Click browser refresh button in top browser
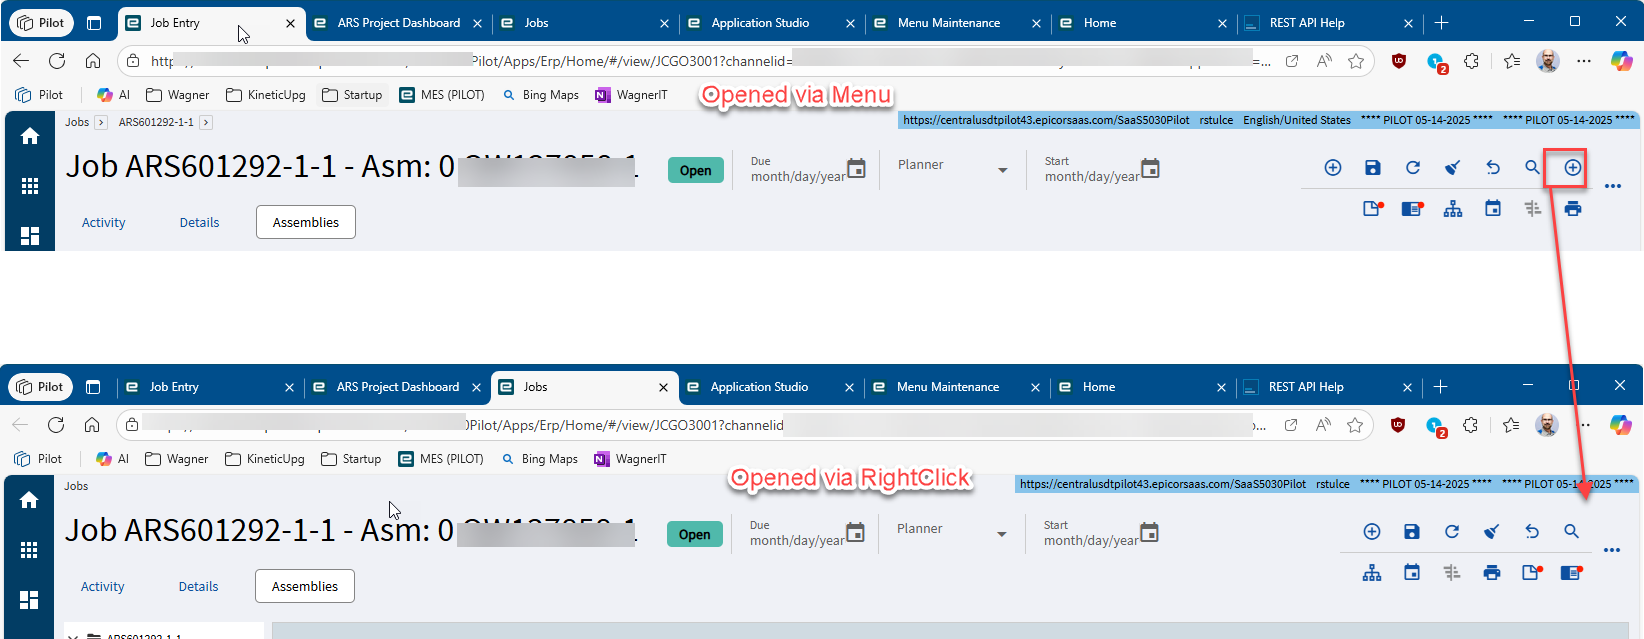 [x=57, y=61]
